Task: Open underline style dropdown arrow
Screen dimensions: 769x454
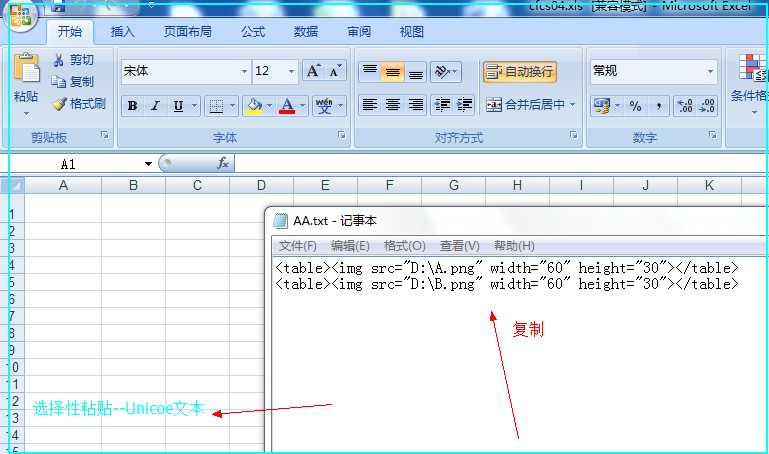Action: 194,105
